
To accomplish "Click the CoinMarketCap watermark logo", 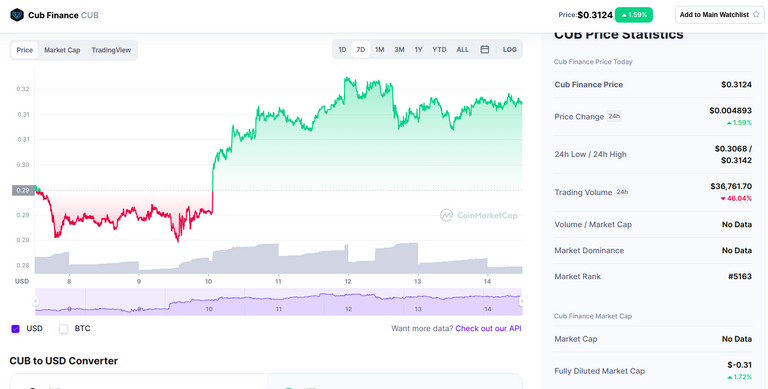I will pyautogui.click(x=479, y=215).
